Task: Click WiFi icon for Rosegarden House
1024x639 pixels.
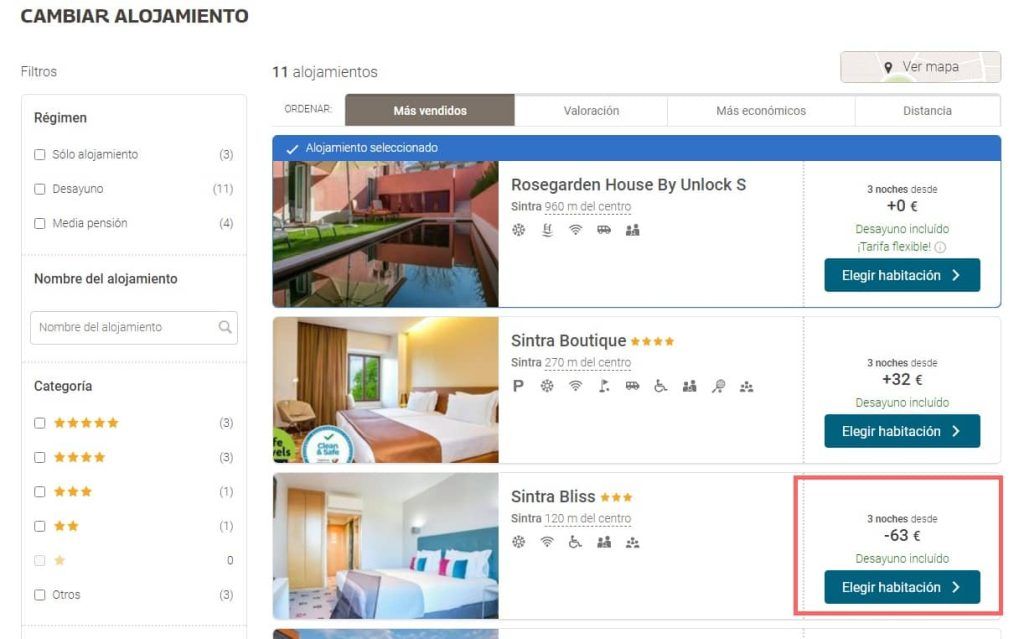Action: click(575, 230)
